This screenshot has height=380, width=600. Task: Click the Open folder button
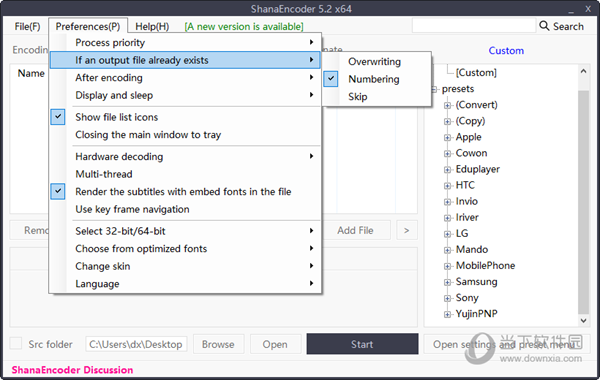coord(275,344)
